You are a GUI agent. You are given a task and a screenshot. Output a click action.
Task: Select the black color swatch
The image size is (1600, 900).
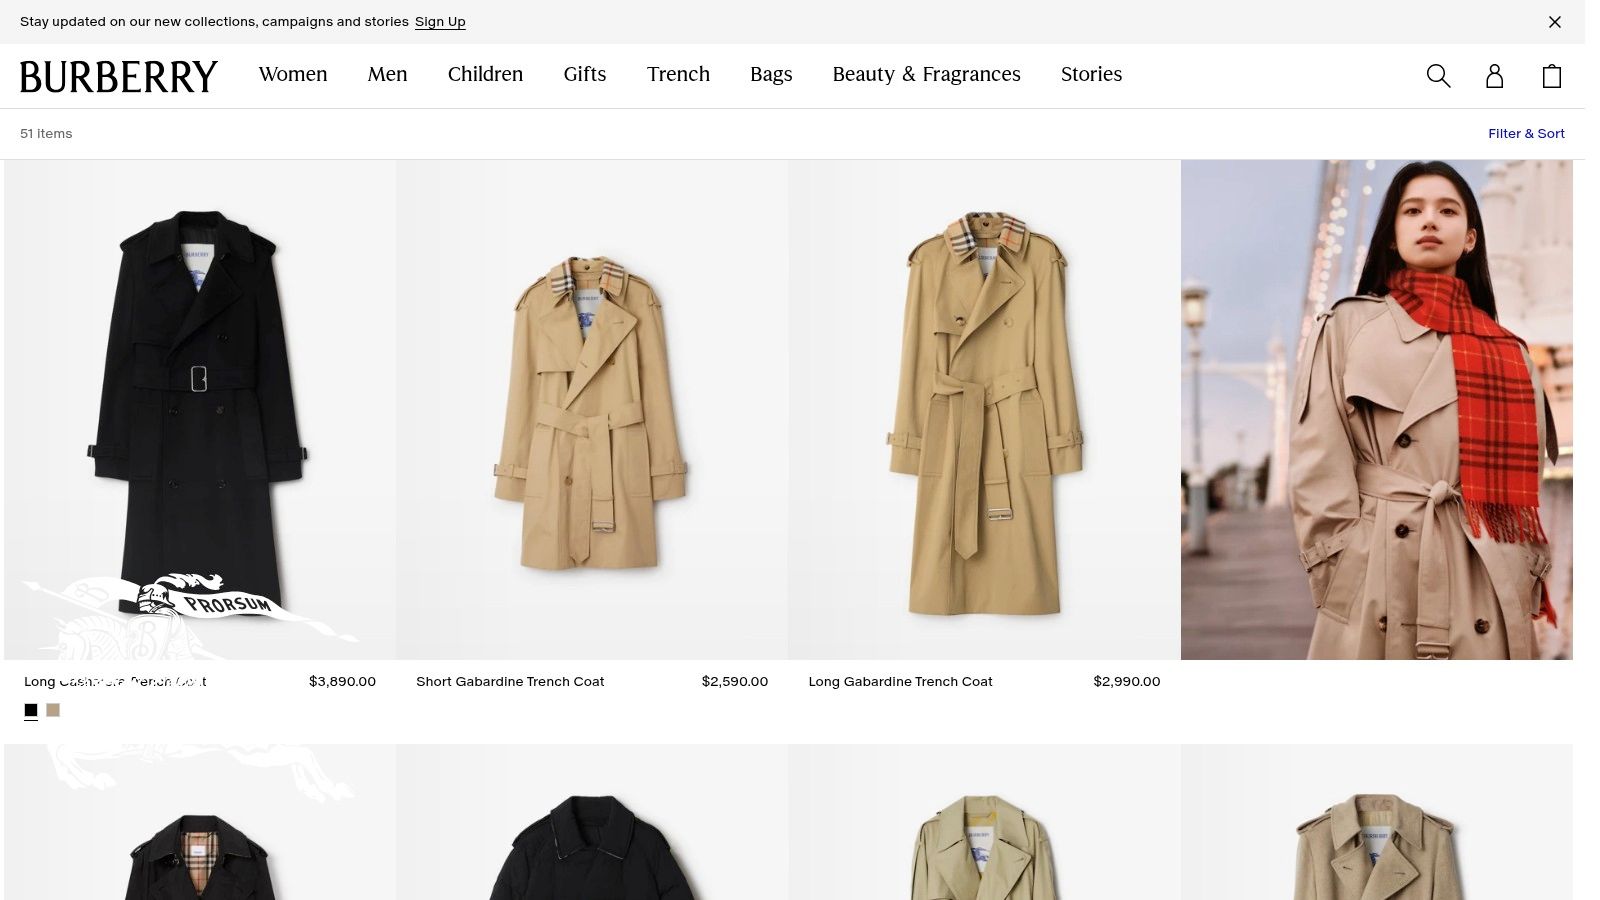click(x=31, y=710)
